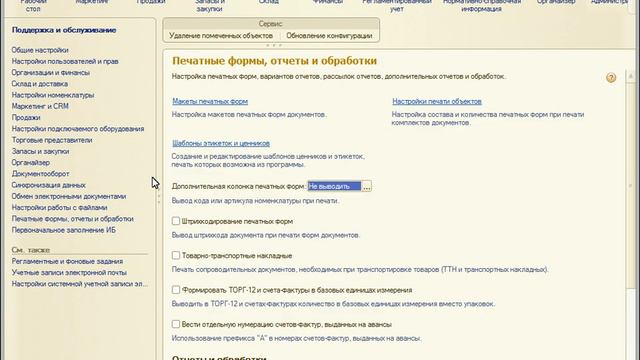The image size is (640, 360).
Task: Enable Штрихкодирование печатных форм checkbox
Action: 176,221
